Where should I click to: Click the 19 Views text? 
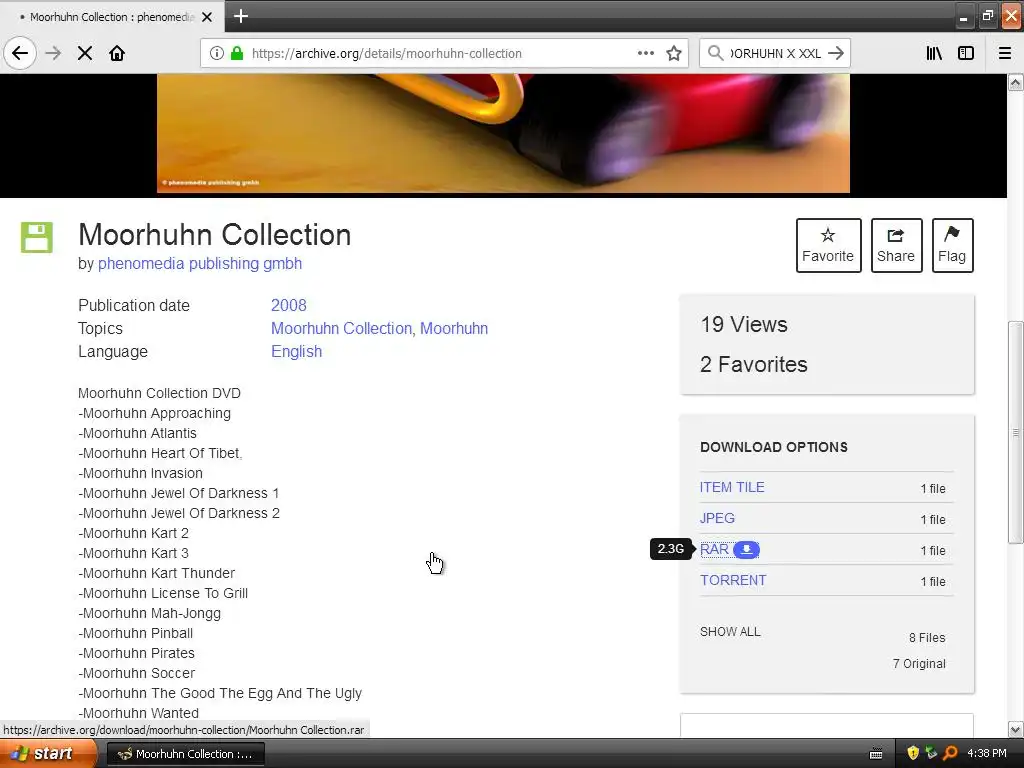click(x=744, y=325)
